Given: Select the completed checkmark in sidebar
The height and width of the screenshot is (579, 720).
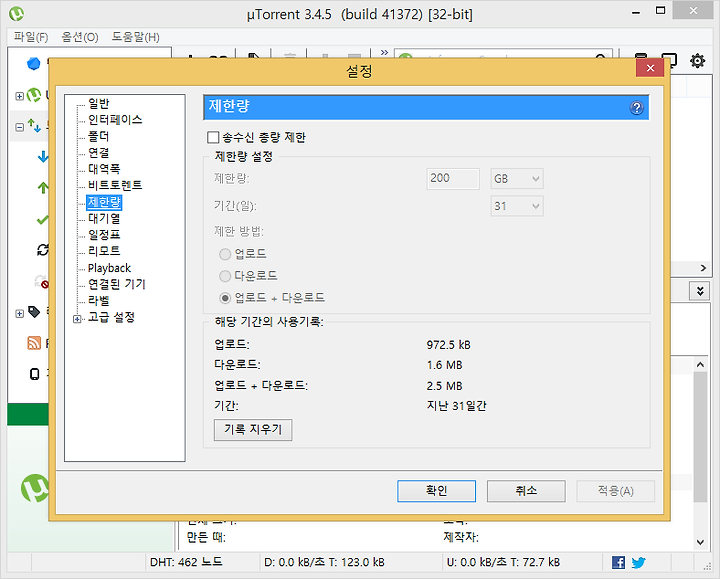Looking at the screenshot, I should point(42,220).
